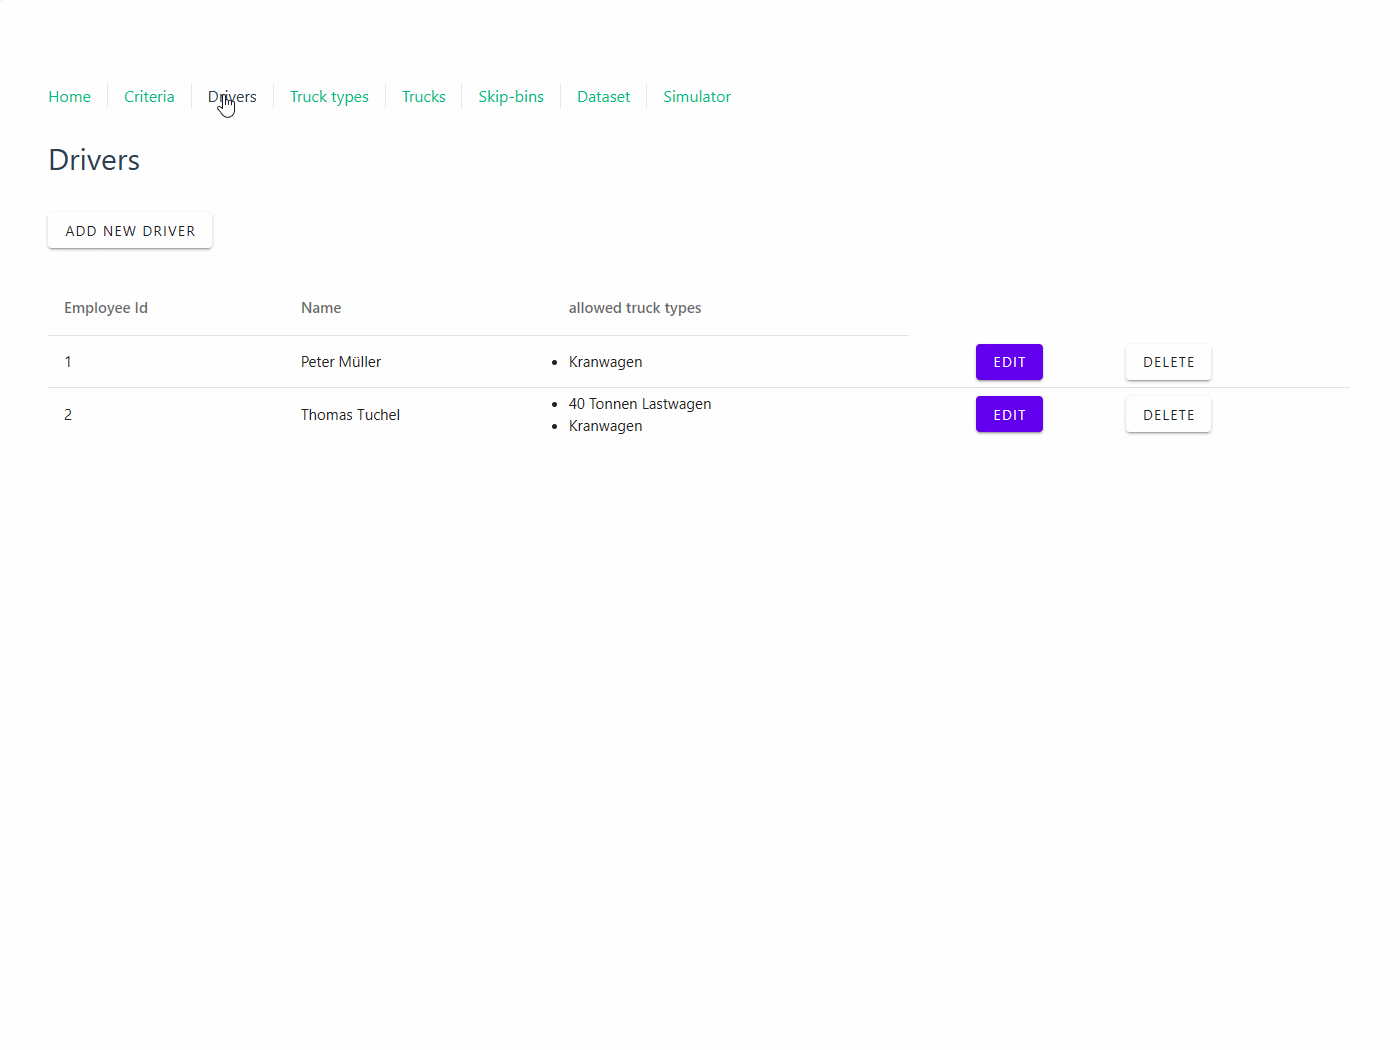Click the Add New Driver button
Image resolution: width=1400 pixels, height=1050 pixels.
130,230
